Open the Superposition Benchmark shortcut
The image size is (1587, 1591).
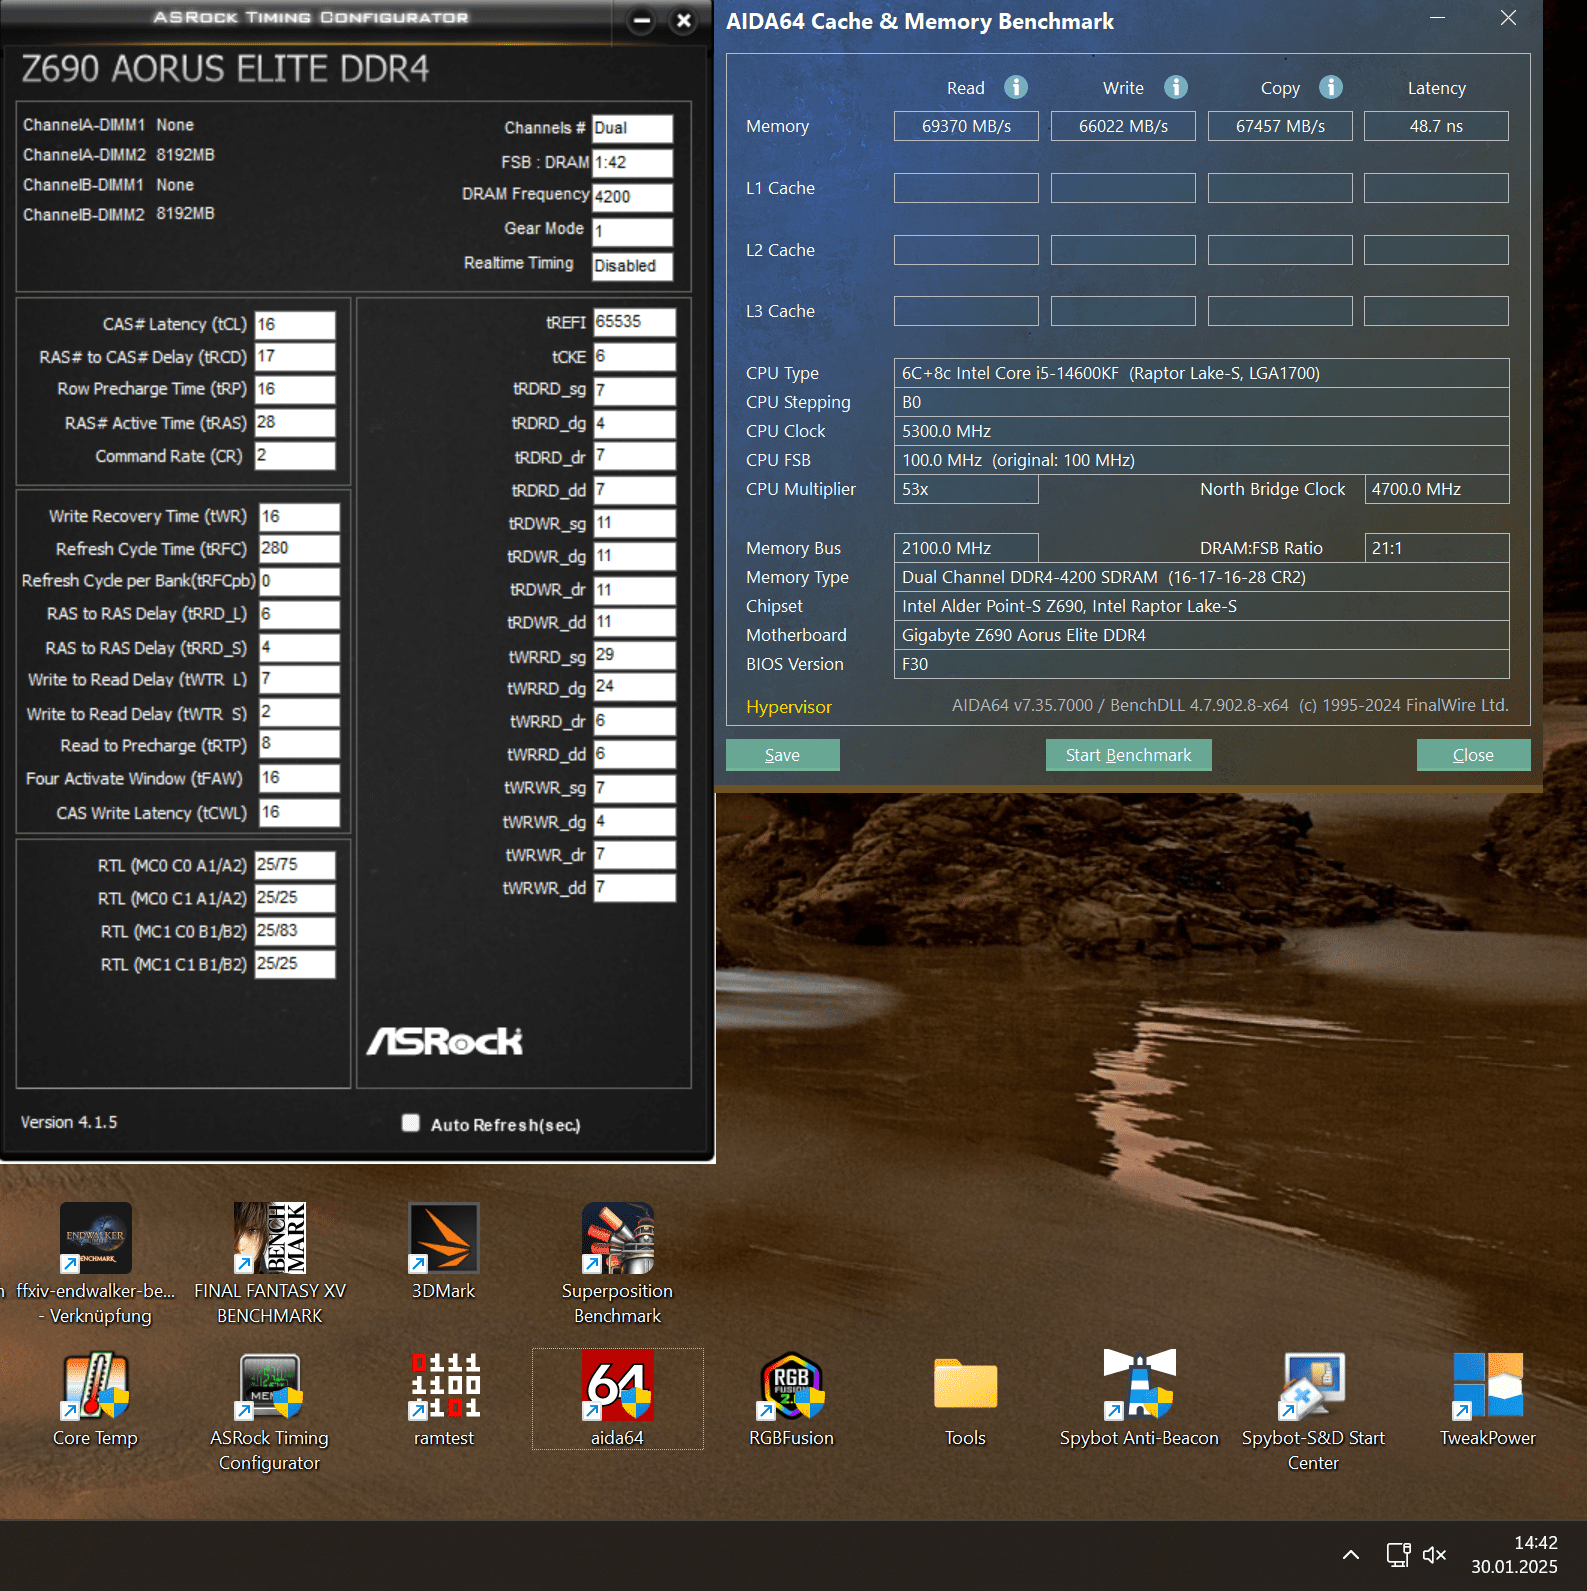(618, 1263)
